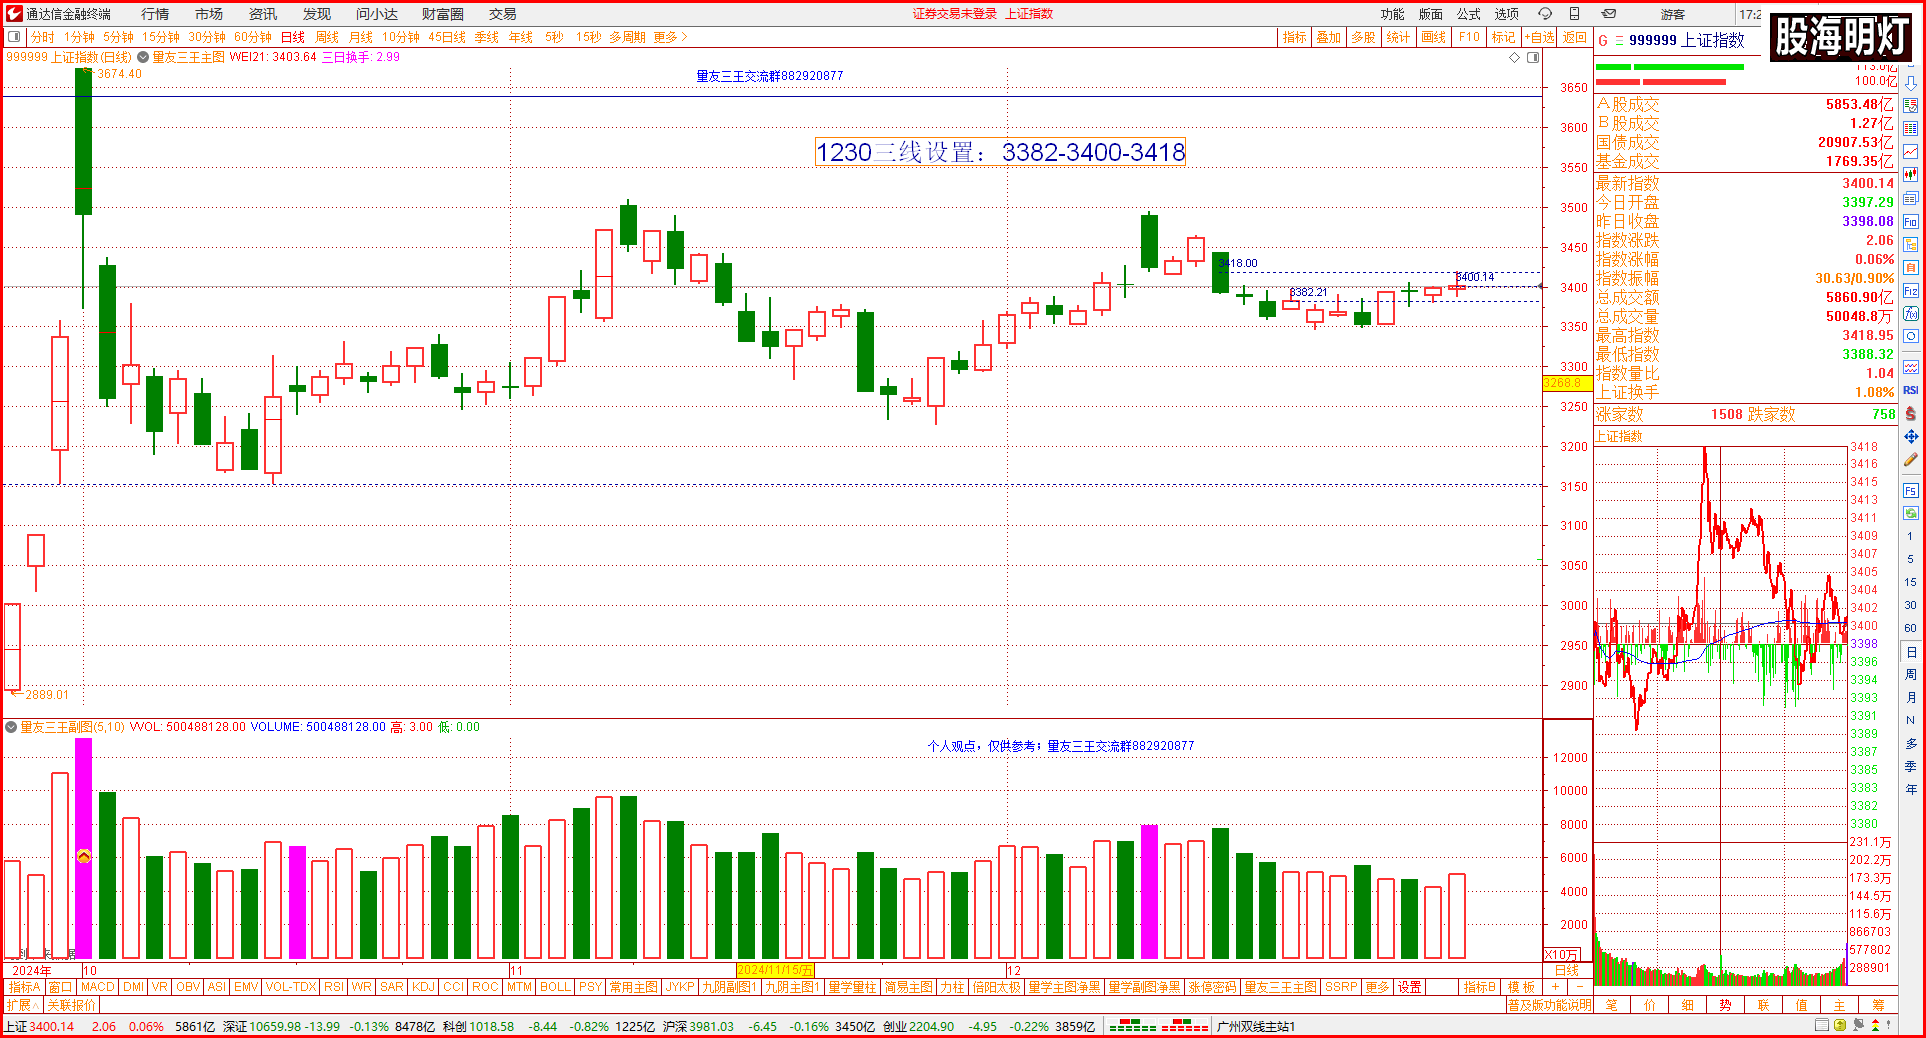Click the 叠加 overlay button
Viewport: 1926px width, 1038px height.
pyautogui.click(x=1328, y=37)
